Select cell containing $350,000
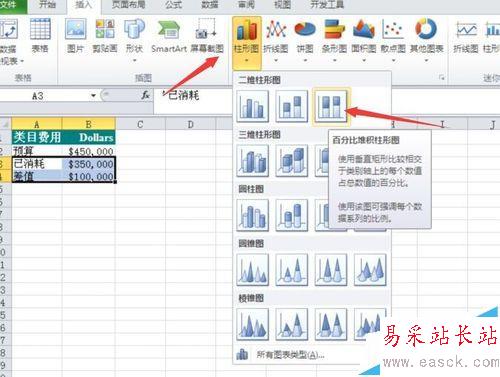500x377 pixels. [89, 164]
